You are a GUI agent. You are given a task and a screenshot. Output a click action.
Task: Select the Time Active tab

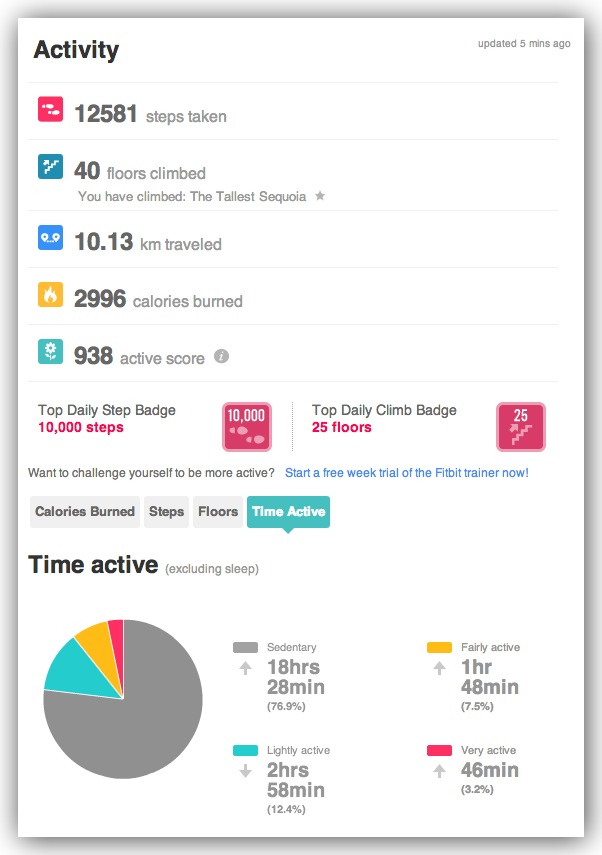click(288, 512)
